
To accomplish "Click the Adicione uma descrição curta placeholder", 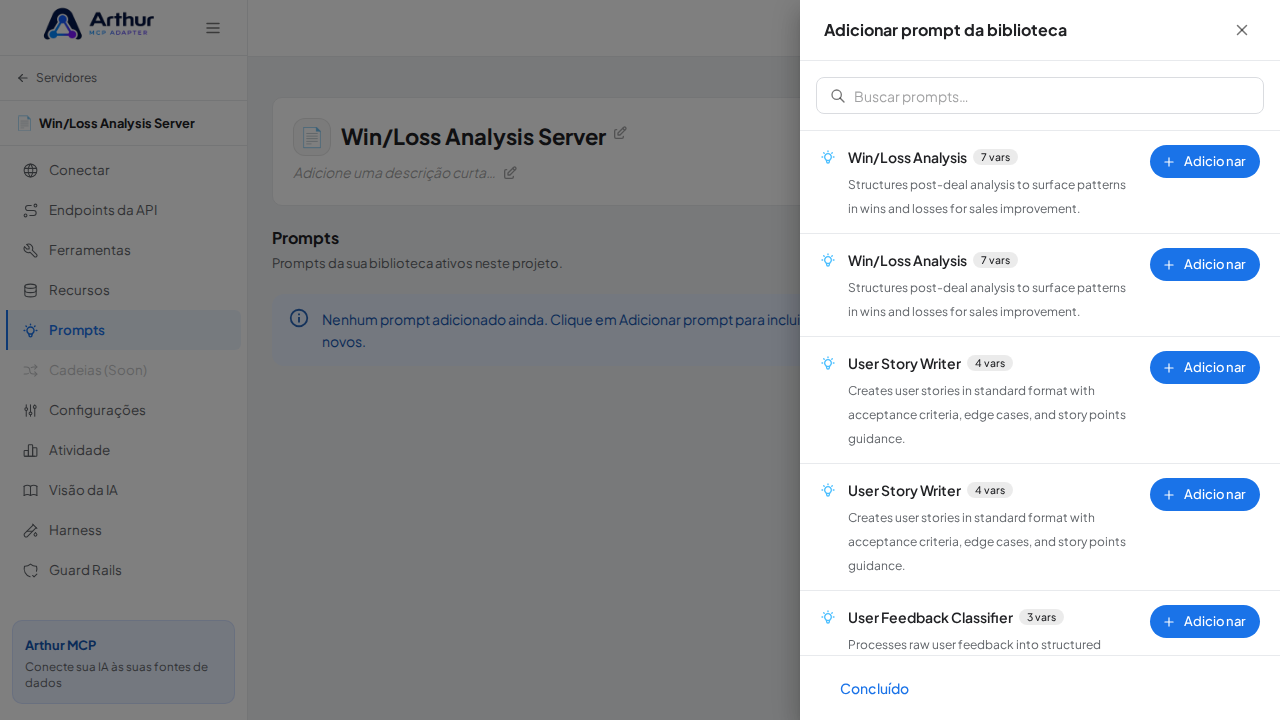I will coord(395,172).
